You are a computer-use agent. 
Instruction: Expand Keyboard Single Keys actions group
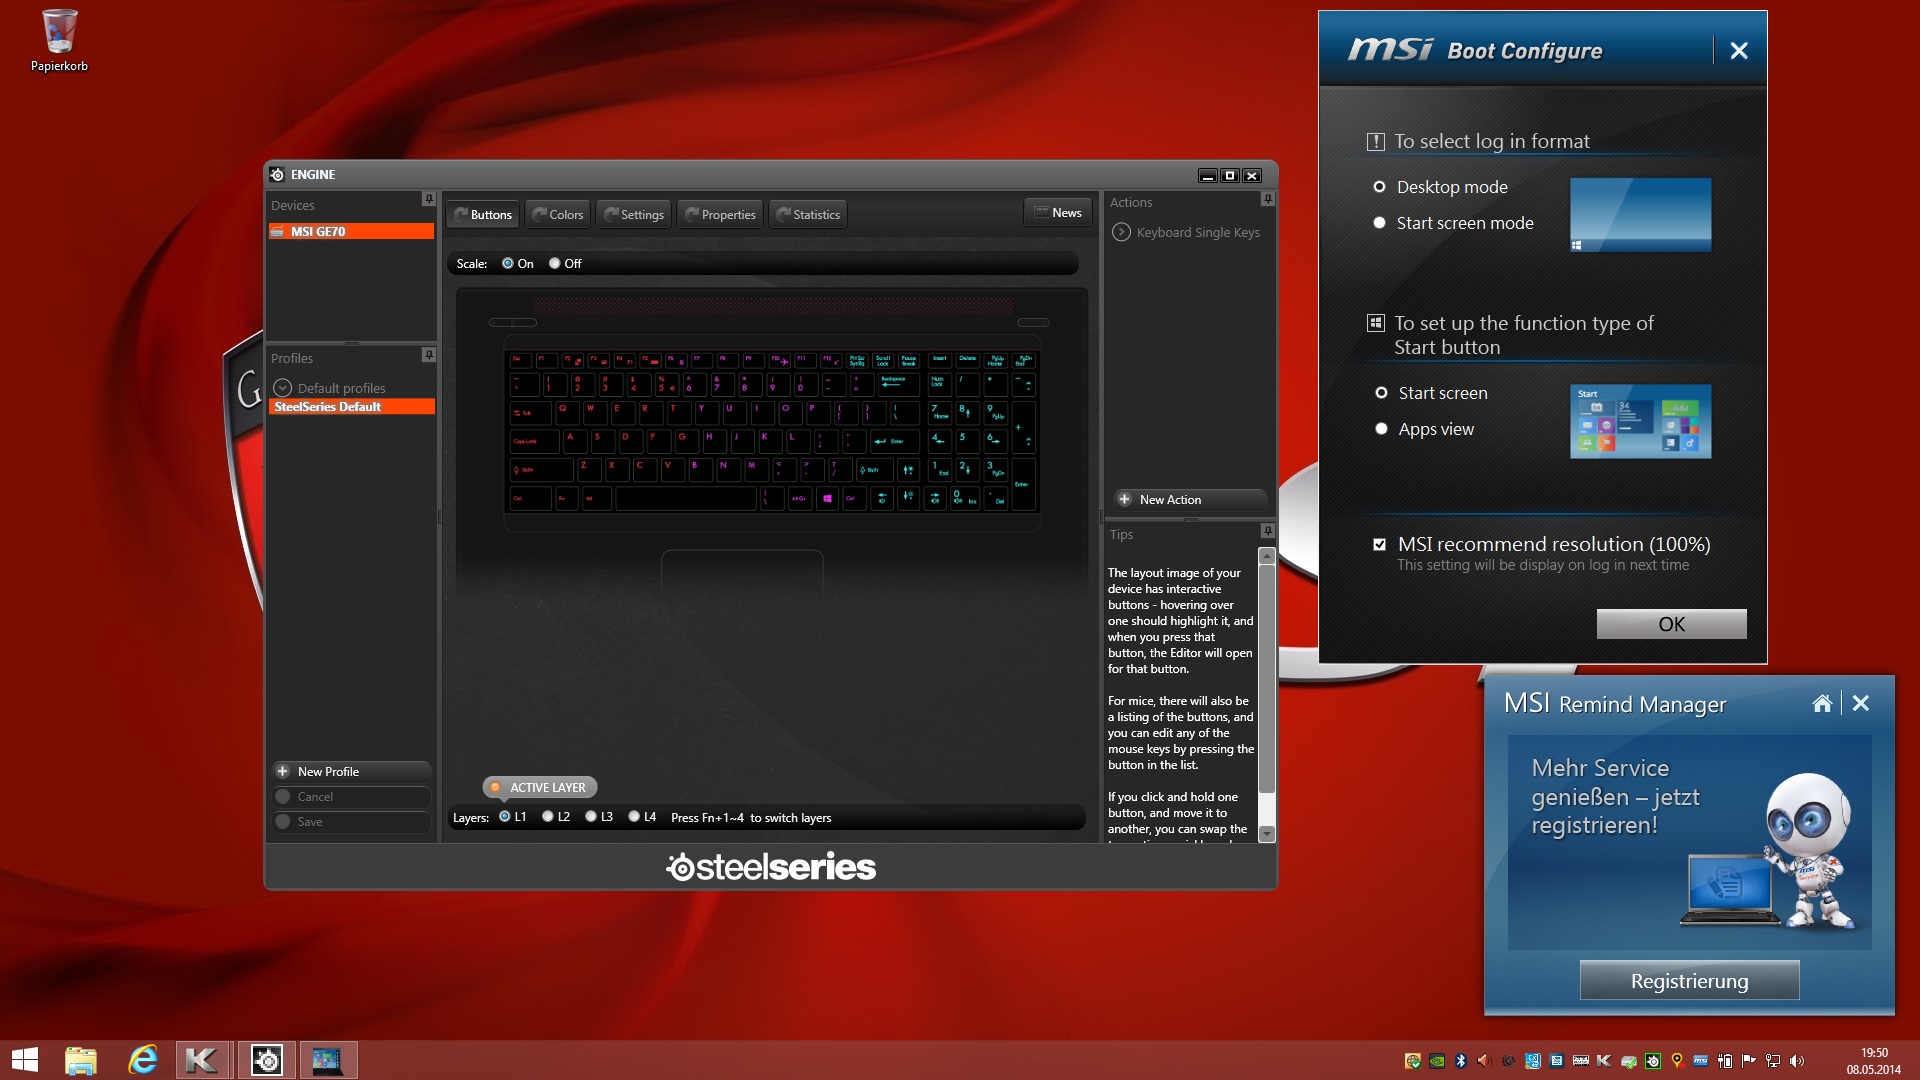[x=1121, y=232]
